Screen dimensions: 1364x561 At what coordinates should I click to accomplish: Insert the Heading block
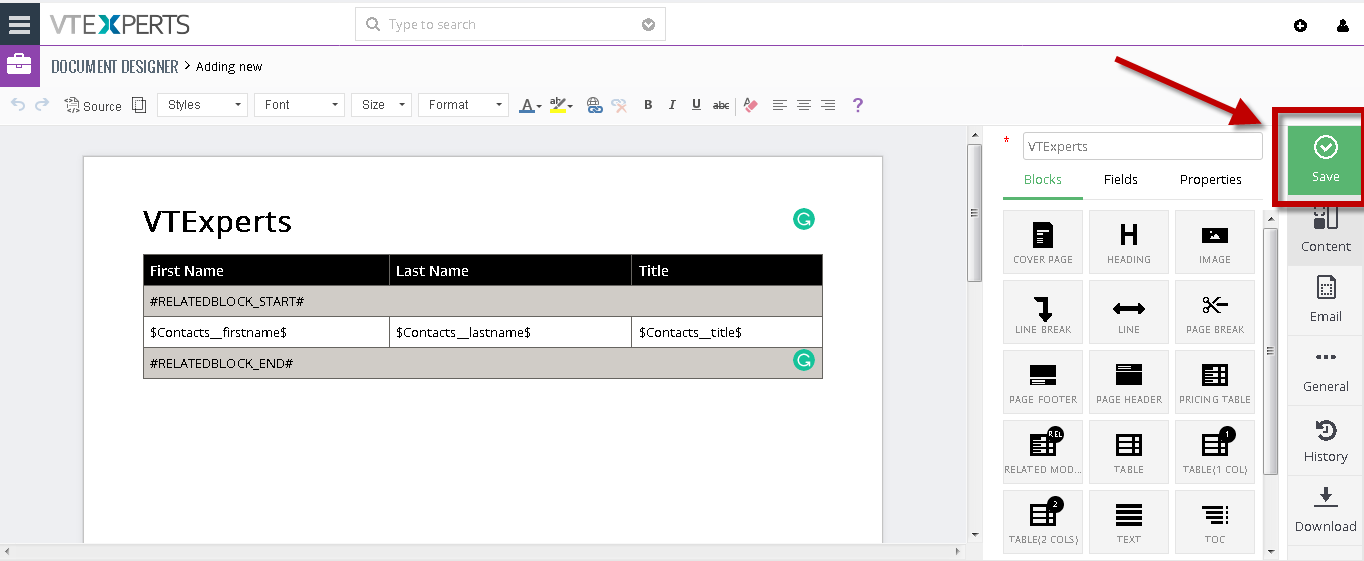[x=1129, y=242]
